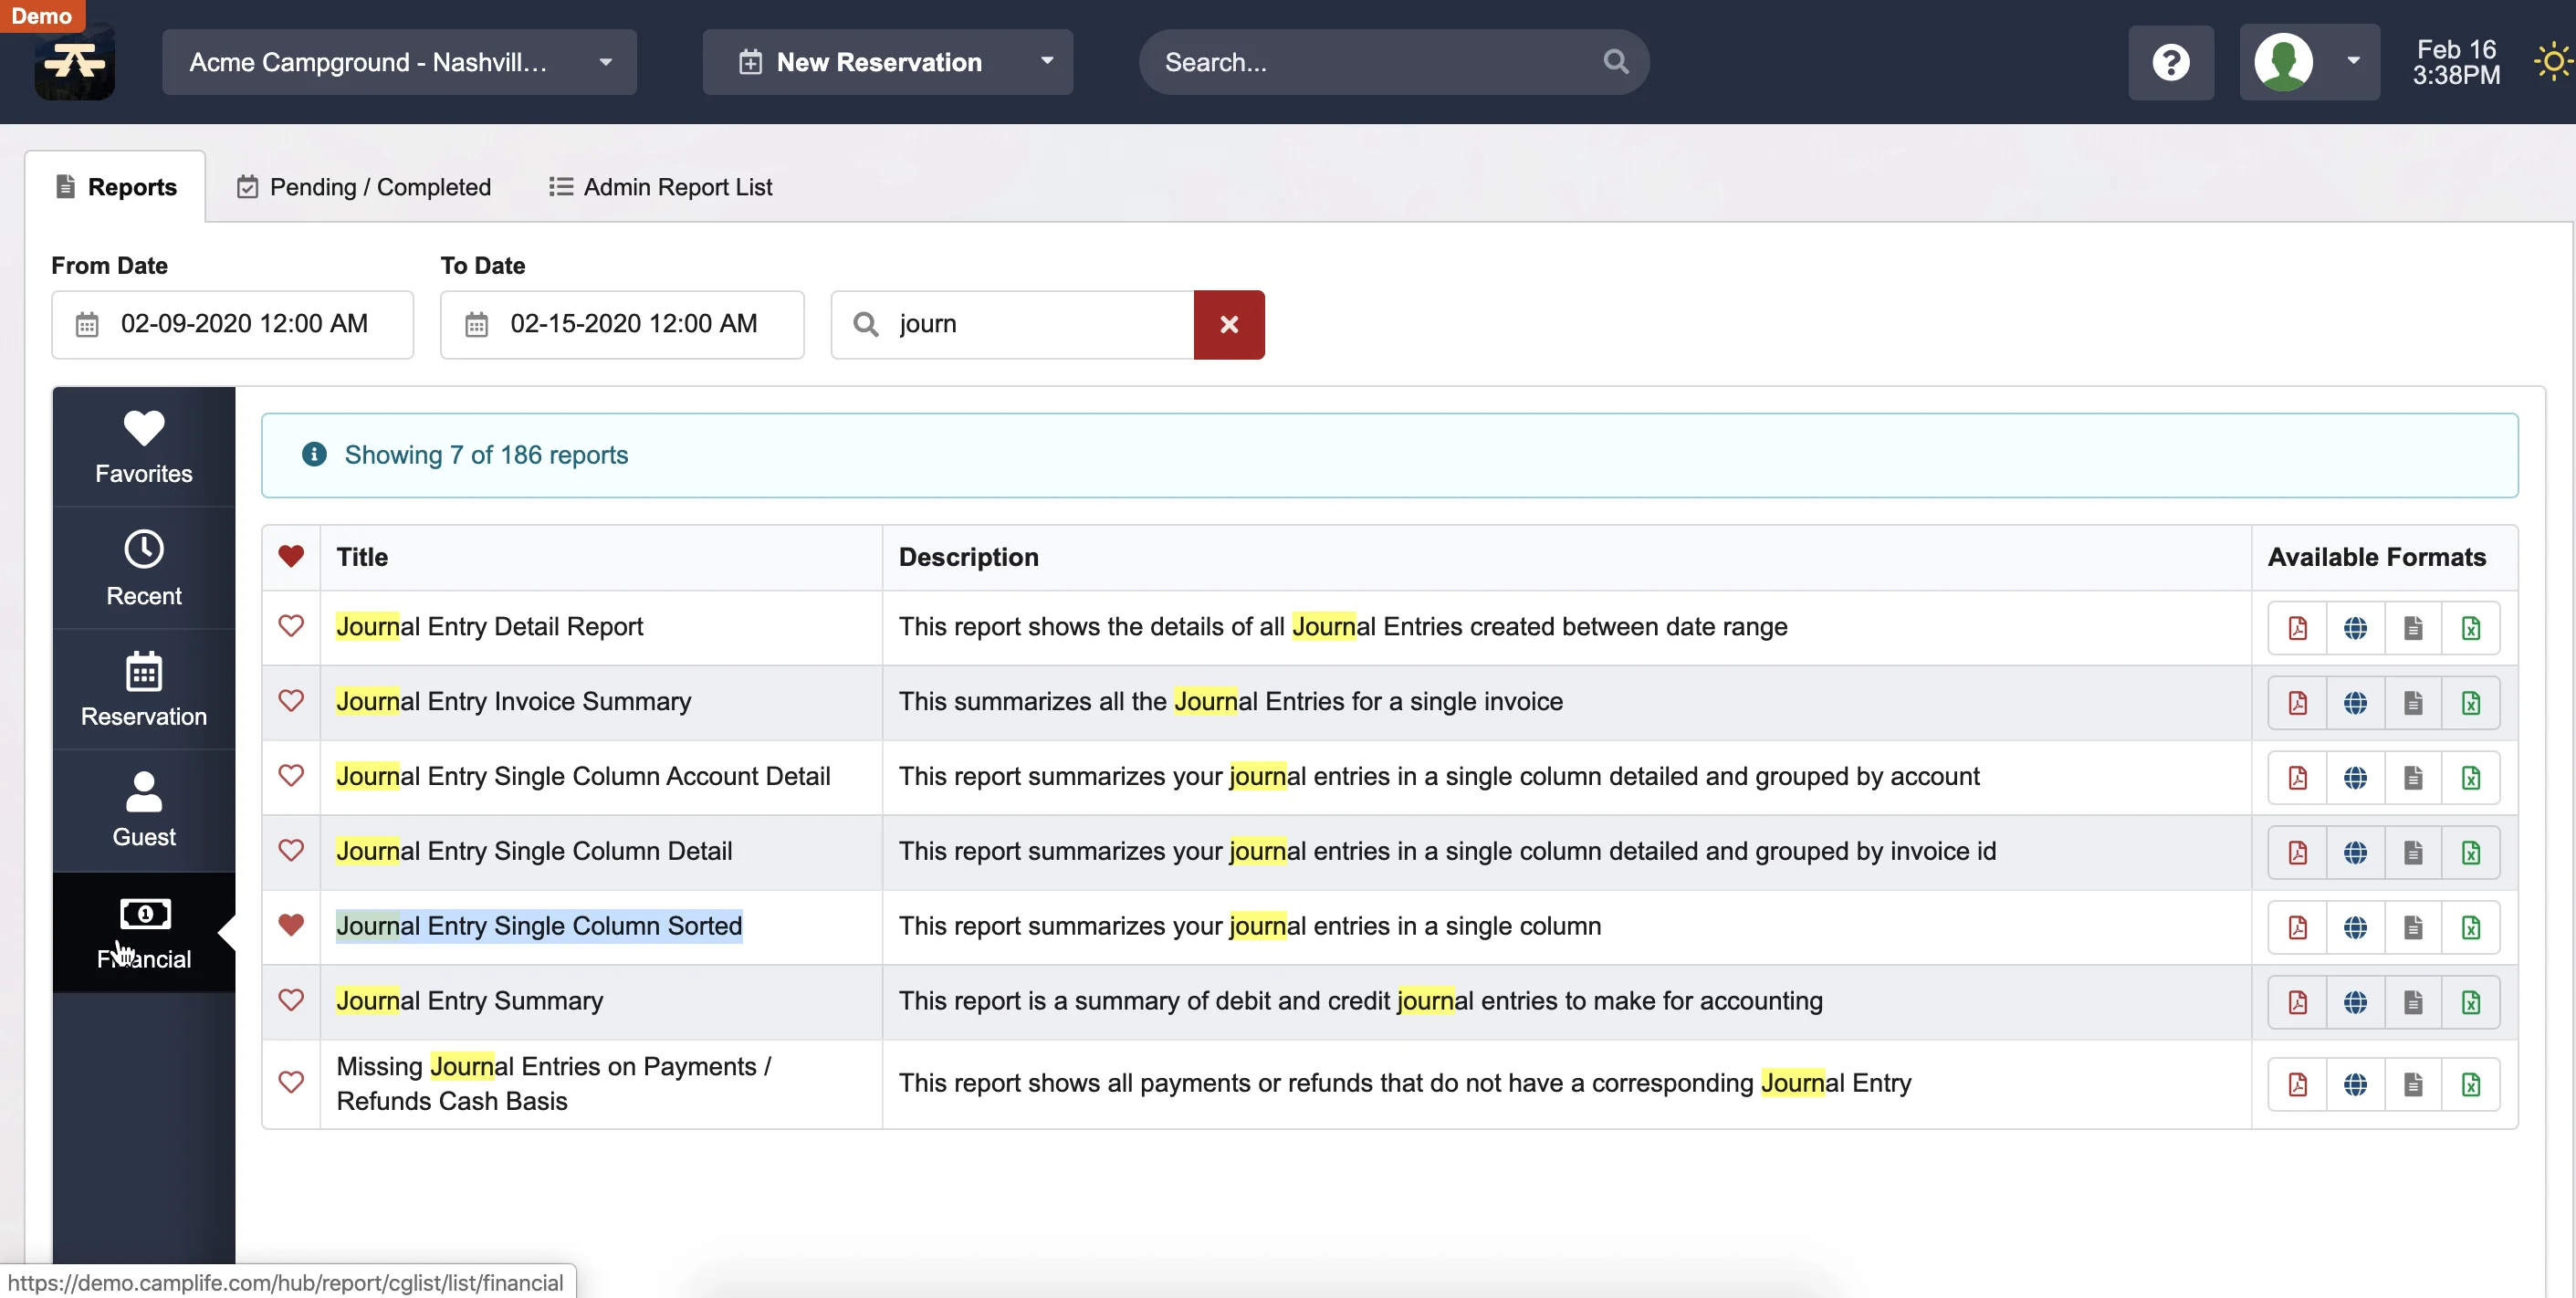Select the Financial reports sidebar icon
Image resolution: width=2576 pixels, height=1298 pixels.
[143, 930]
